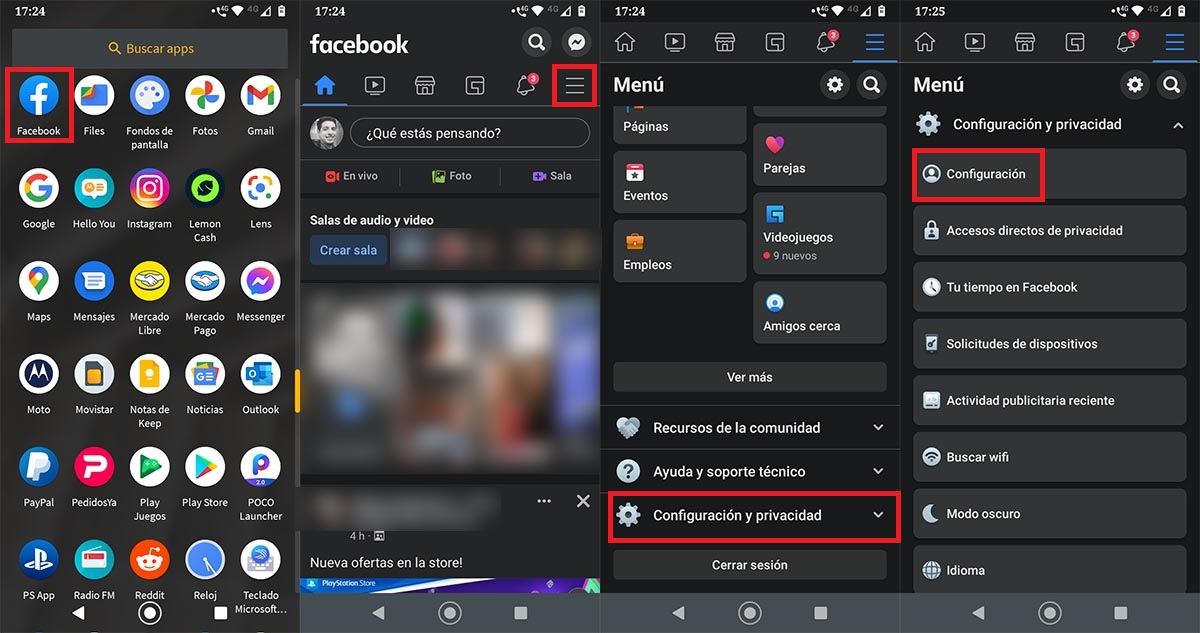
Task: Open the Reddit app
Action: pos(149,560)
